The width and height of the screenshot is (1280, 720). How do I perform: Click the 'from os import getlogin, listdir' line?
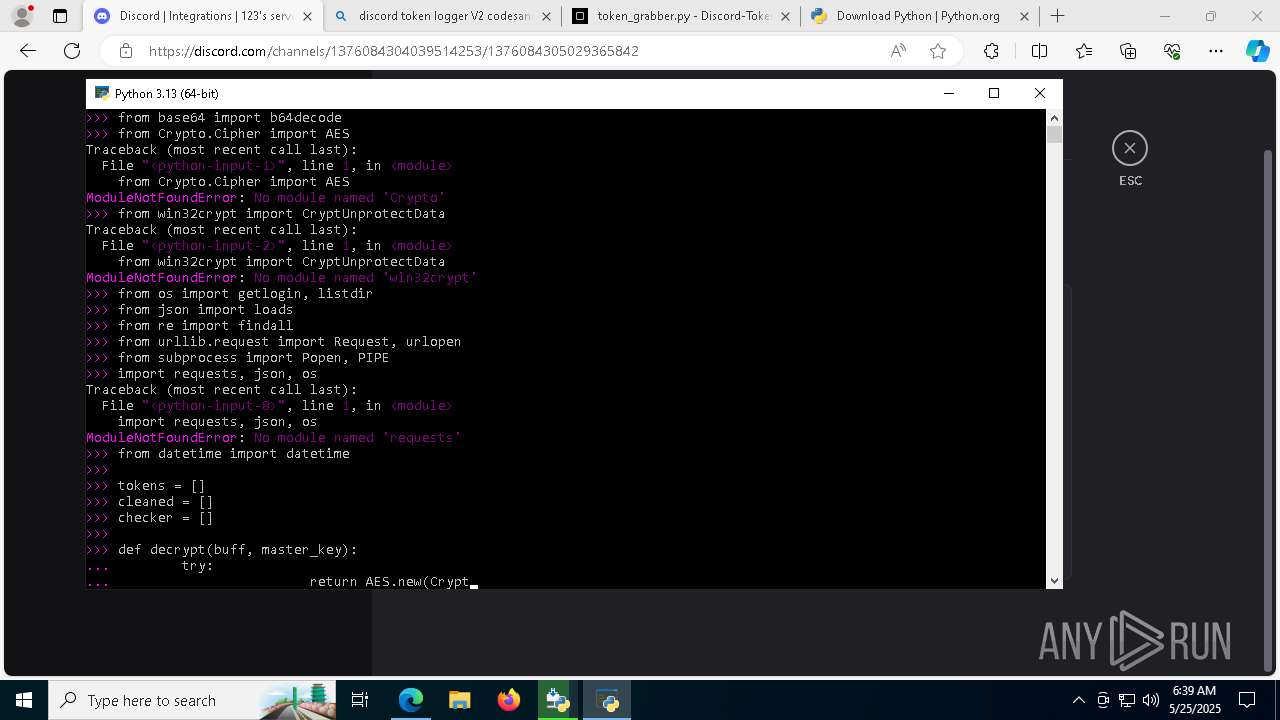point(245,294)
